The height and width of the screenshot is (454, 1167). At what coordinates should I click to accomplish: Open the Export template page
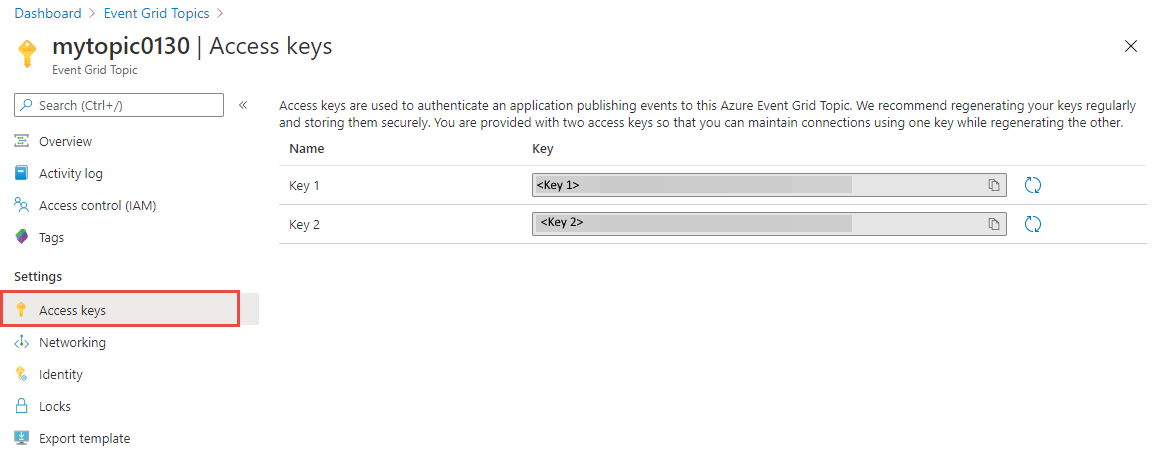tap(84, 438)
